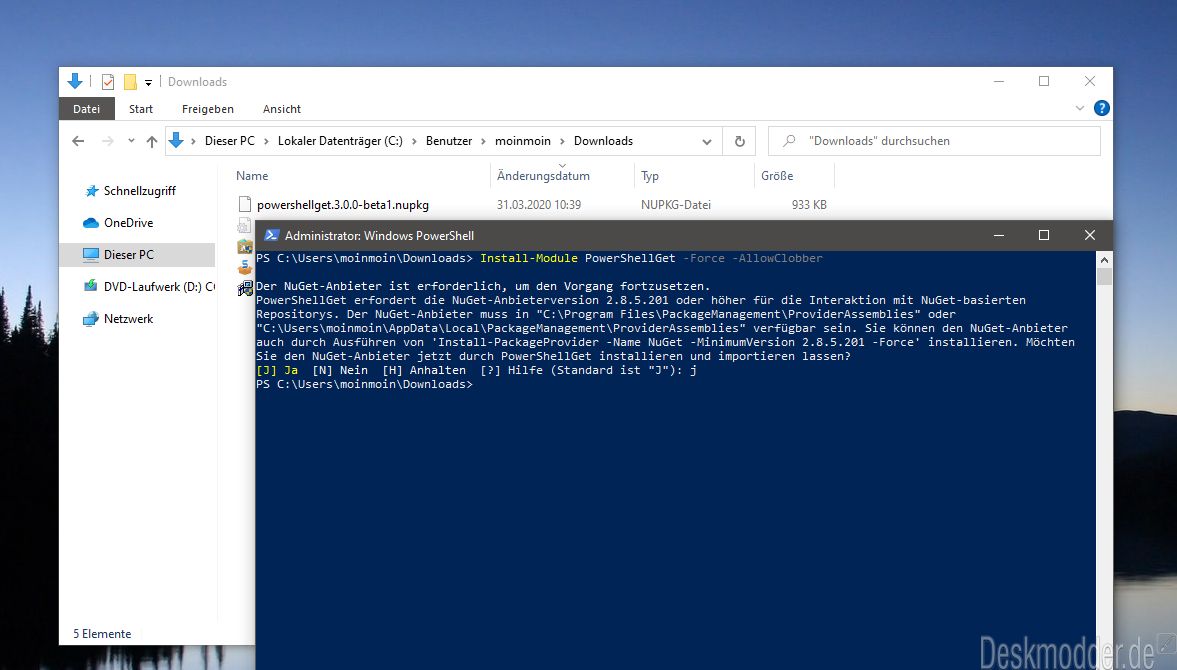Switch to the Freigeben ribbon tab
The height and width of the screenshot is (670, 1177).
[x=208, y=109]
